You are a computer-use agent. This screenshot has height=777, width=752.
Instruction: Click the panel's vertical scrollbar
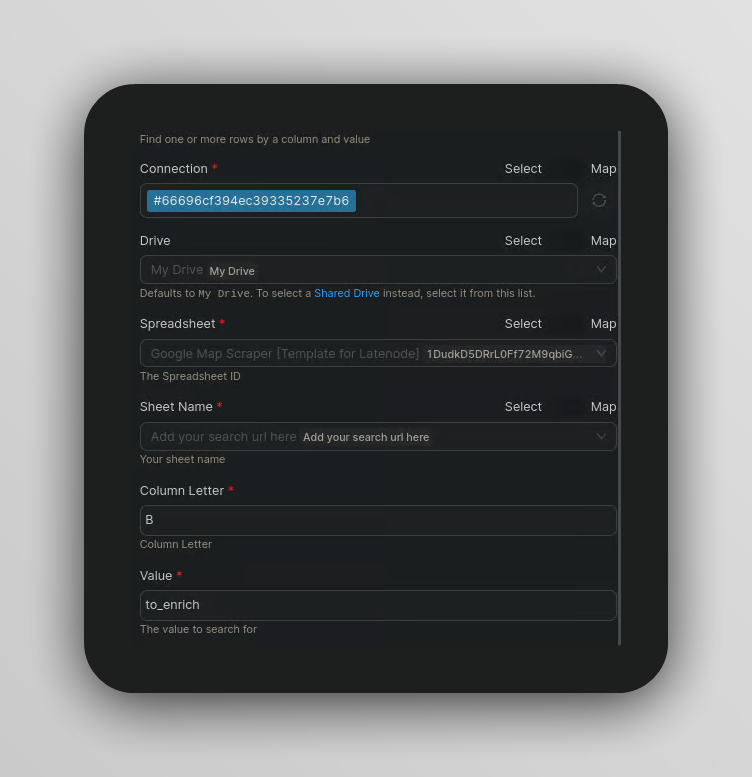coord(619,388)
